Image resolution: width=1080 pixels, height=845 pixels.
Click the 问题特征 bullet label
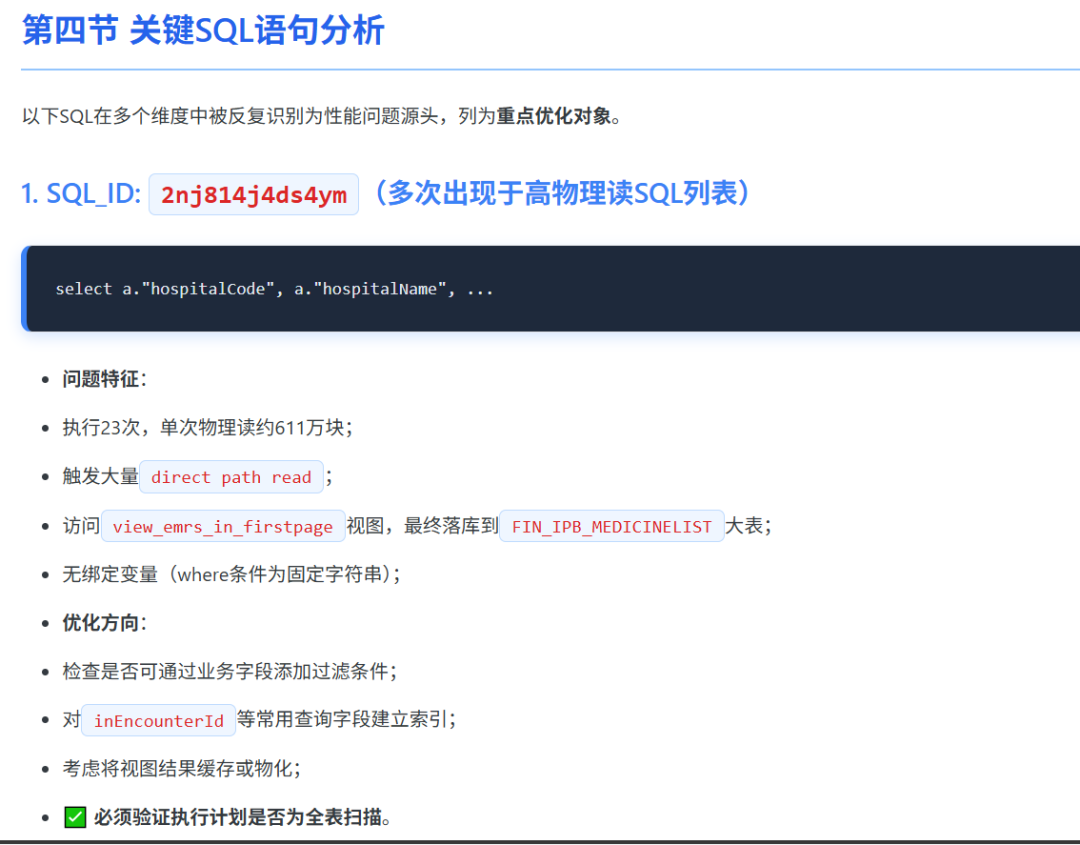(x=104, y=379)
